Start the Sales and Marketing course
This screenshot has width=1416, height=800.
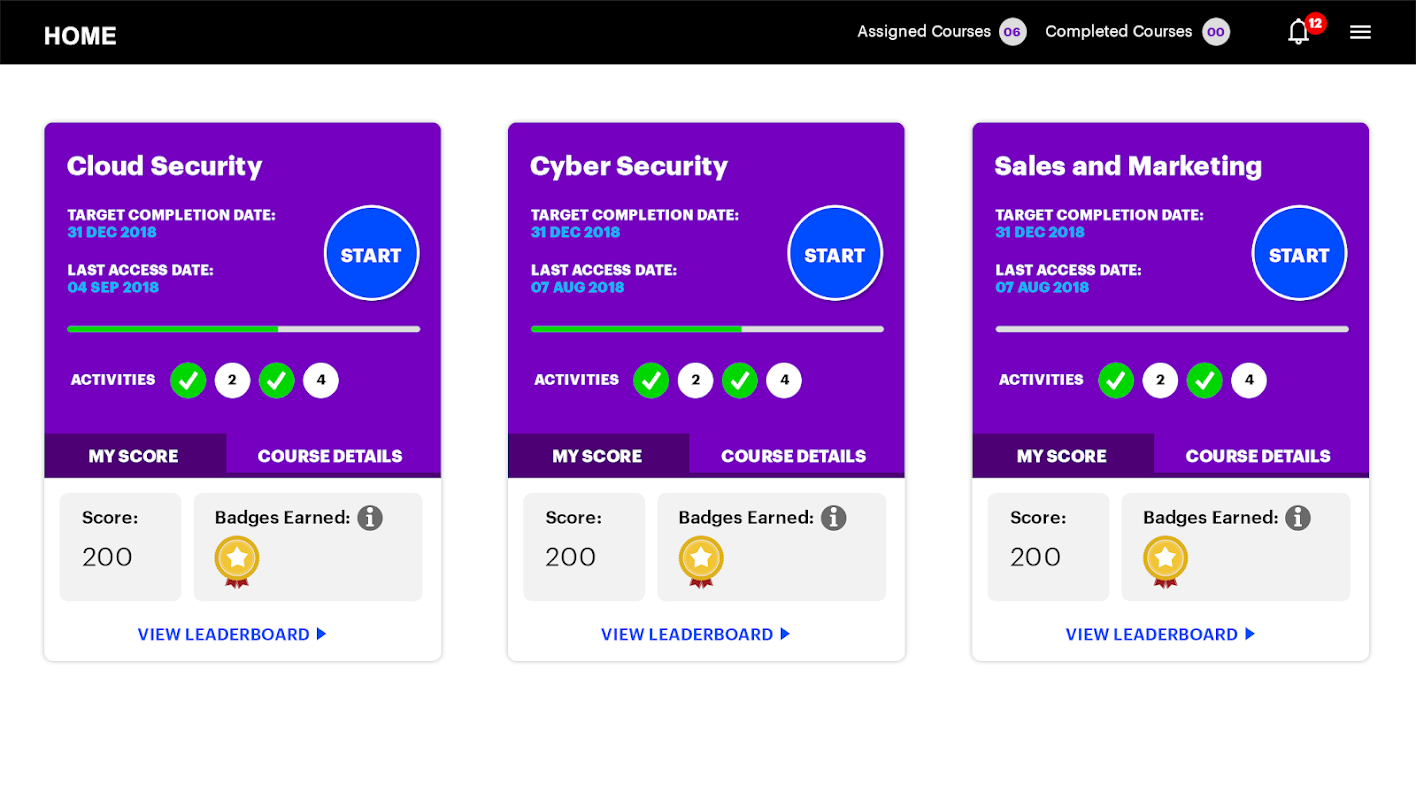tap(1299, 254)
